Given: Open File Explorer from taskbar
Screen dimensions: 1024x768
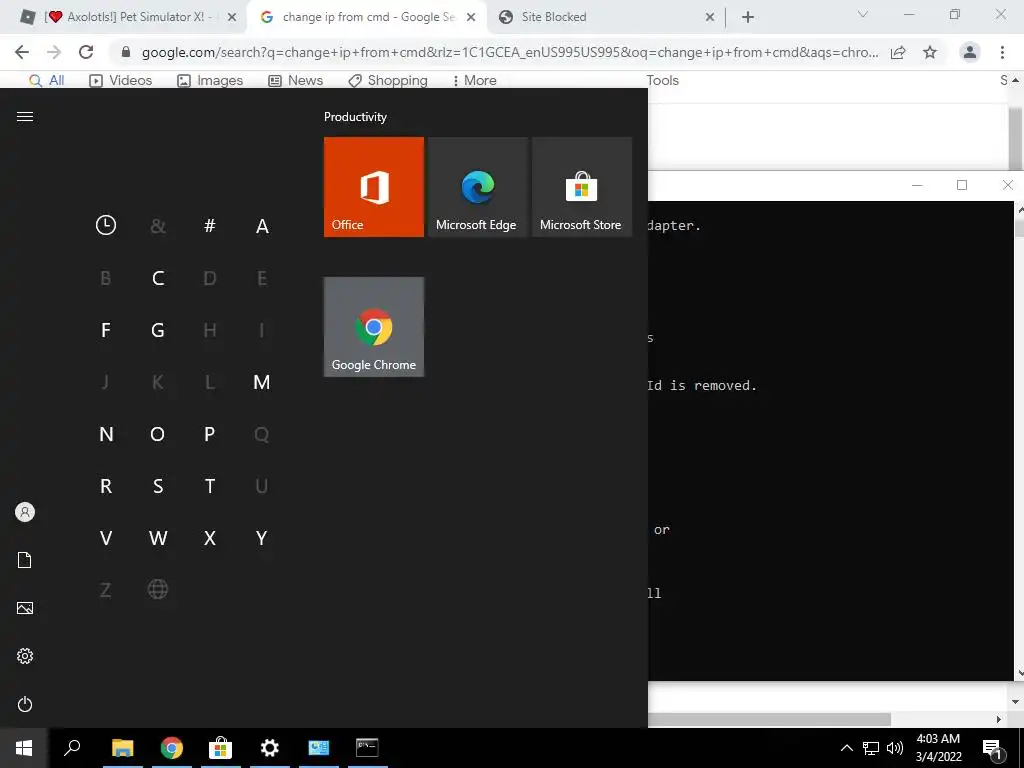Looking at the screenshot, I should [122, 748].
